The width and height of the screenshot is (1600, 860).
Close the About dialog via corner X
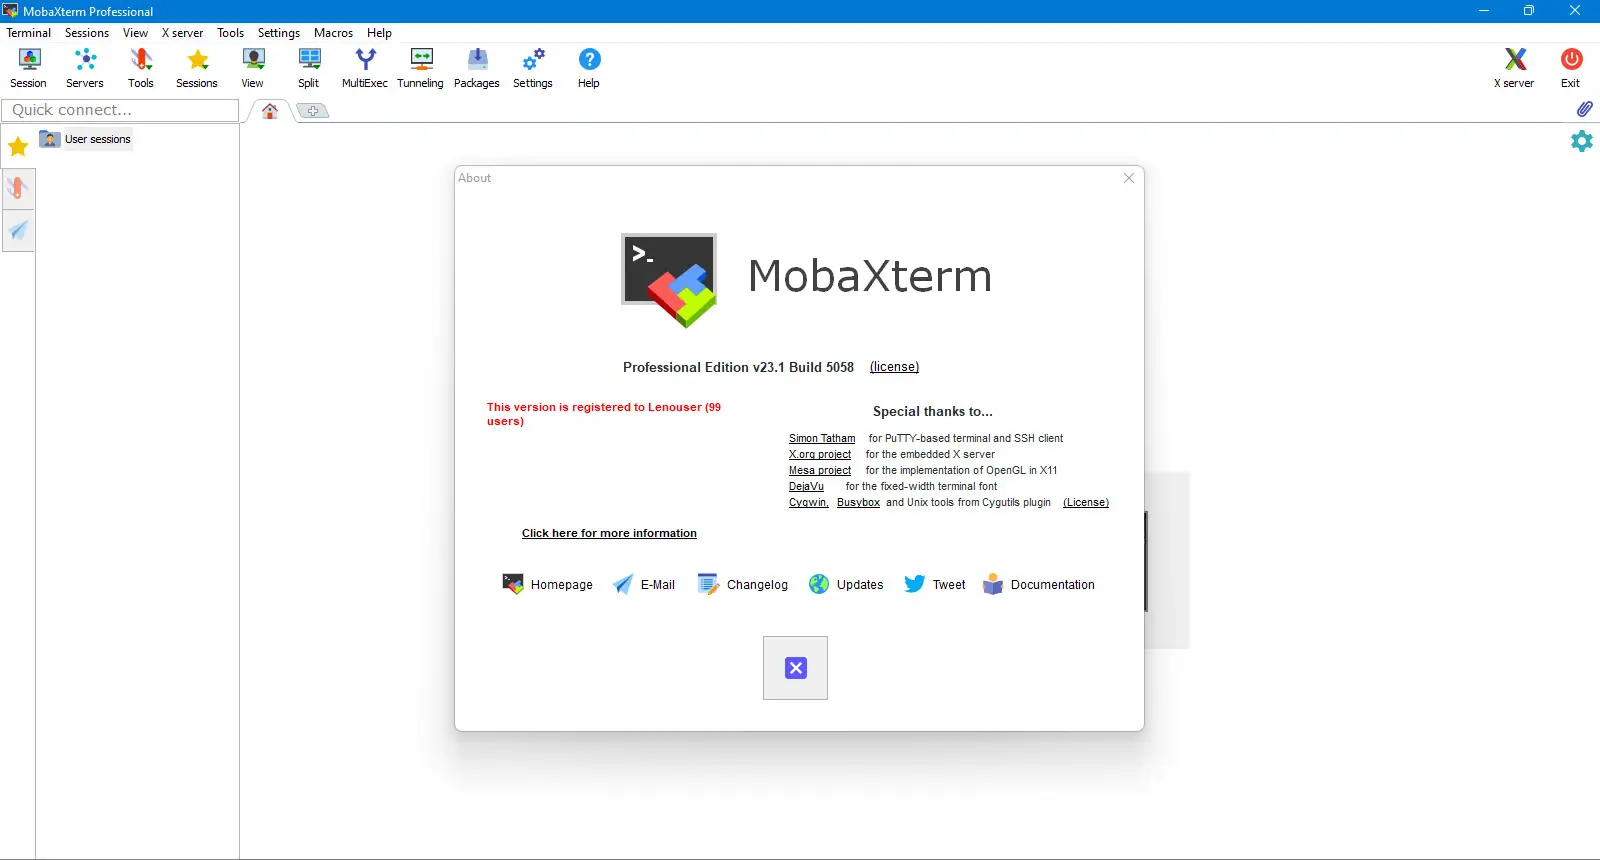[x=1129, y=178]
